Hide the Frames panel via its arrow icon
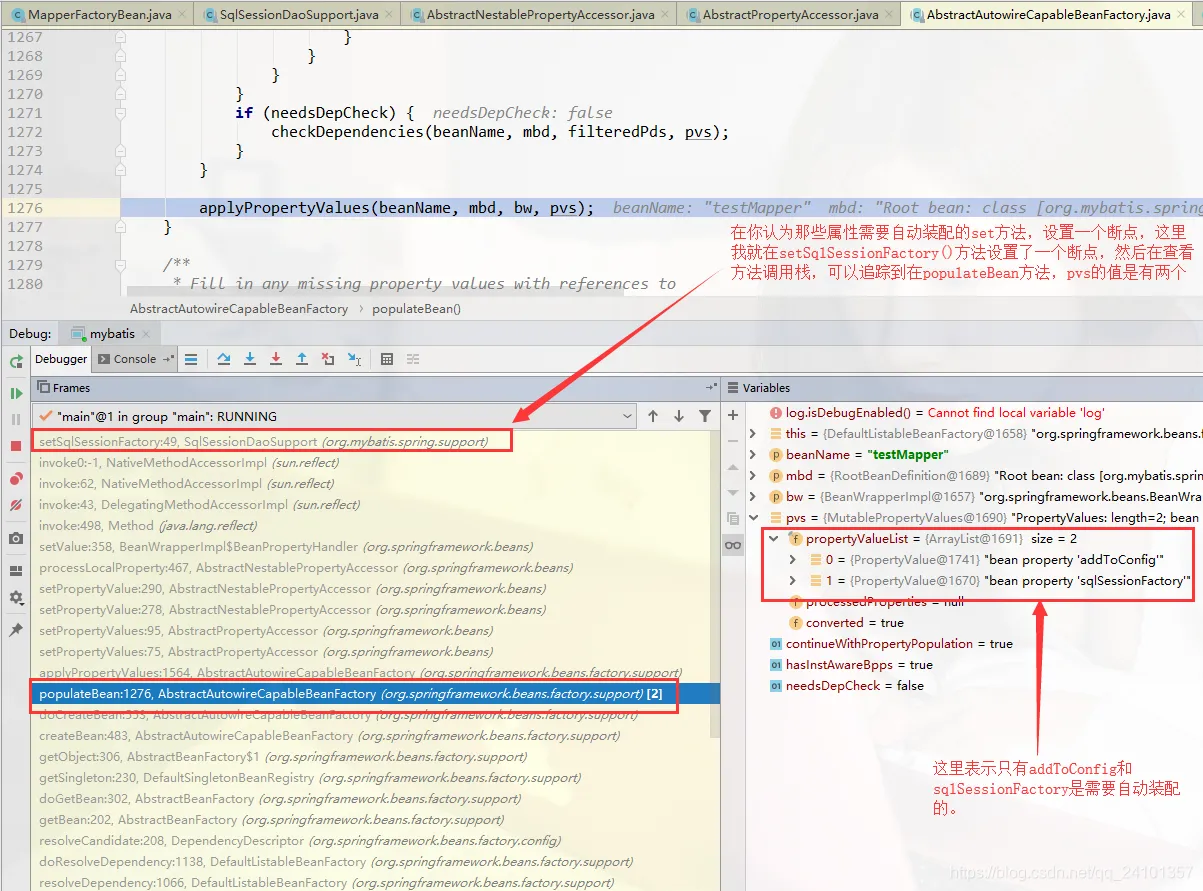 click(711, 387)
